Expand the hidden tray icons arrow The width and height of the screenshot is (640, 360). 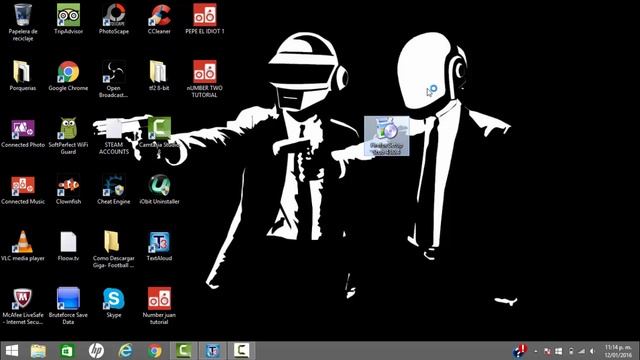click(536, 351)
